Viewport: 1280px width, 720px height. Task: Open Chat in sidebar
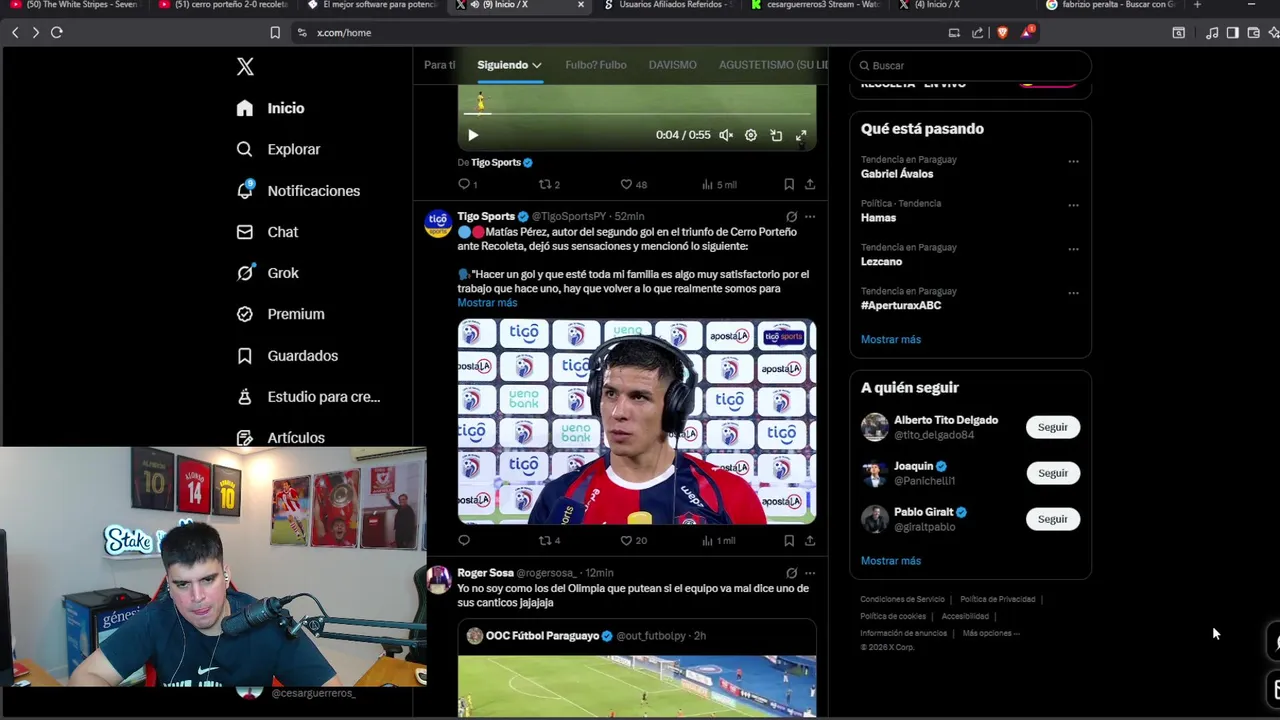point(267,232)
